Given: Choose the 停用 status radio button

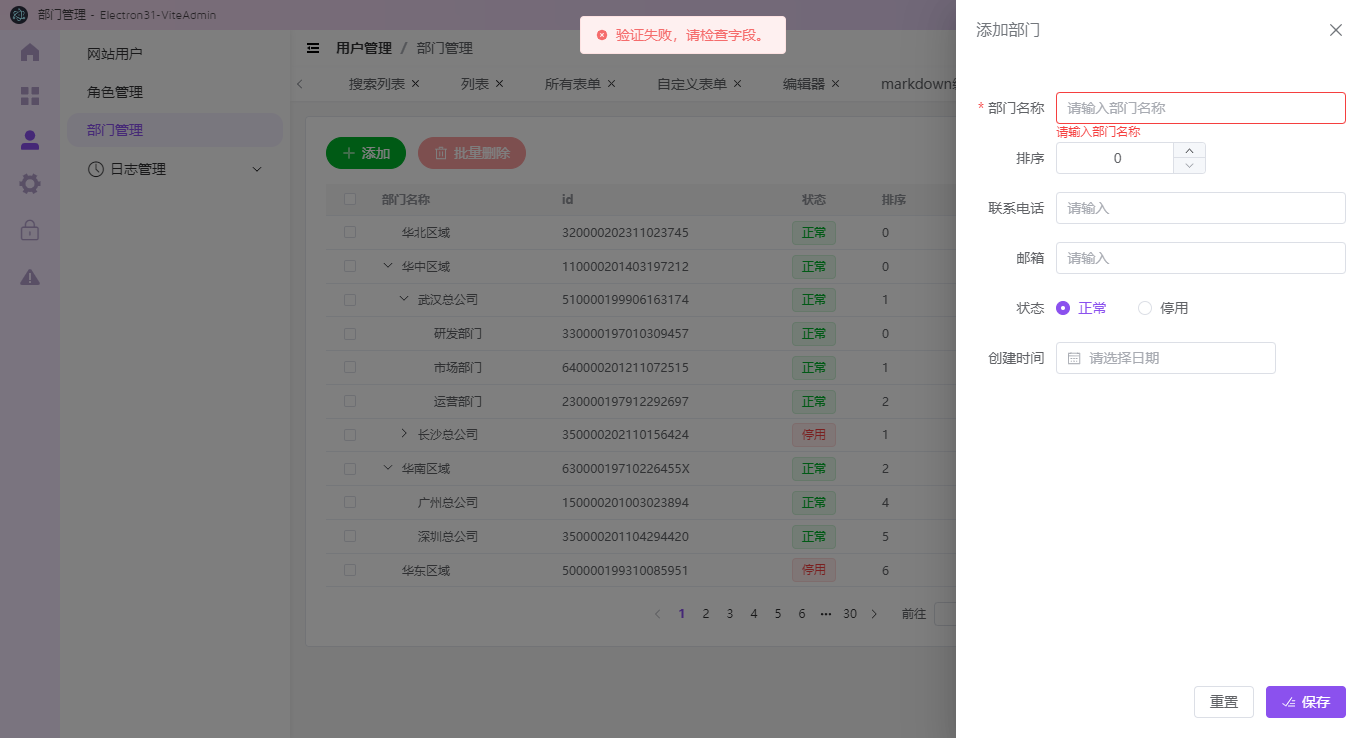Looking at the screenshot, I should 1144,307.
